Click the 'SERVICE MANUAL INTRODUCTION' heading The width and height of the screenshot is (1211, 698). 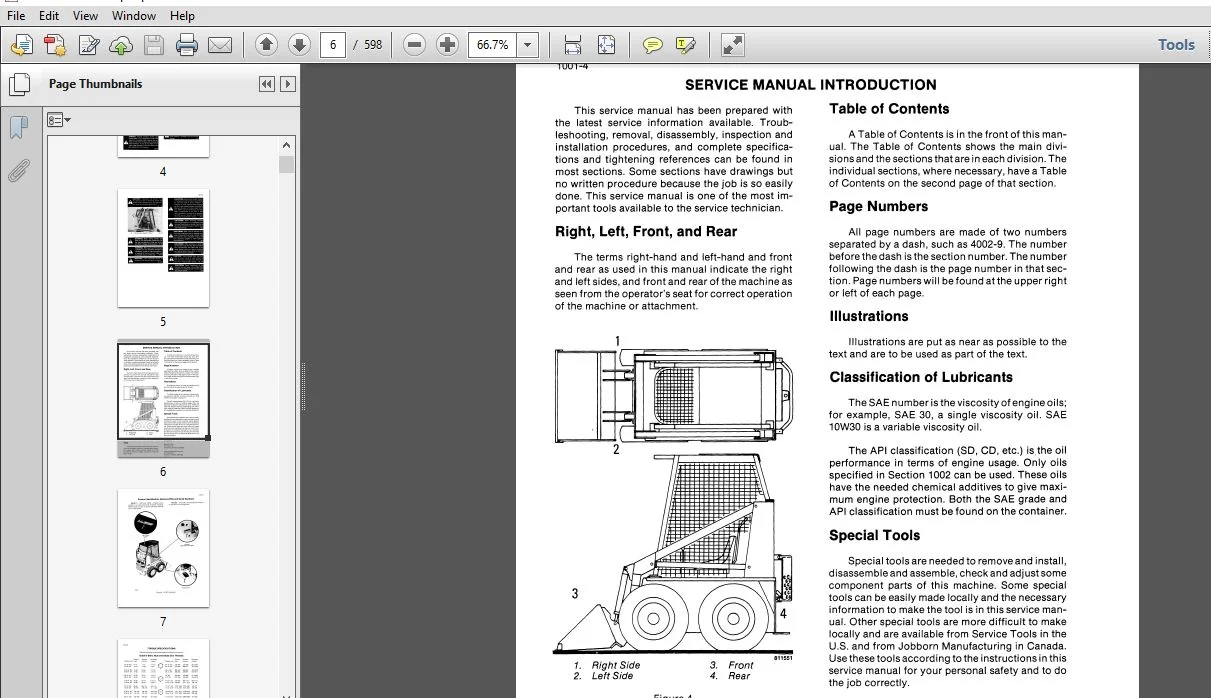(811, 85)
